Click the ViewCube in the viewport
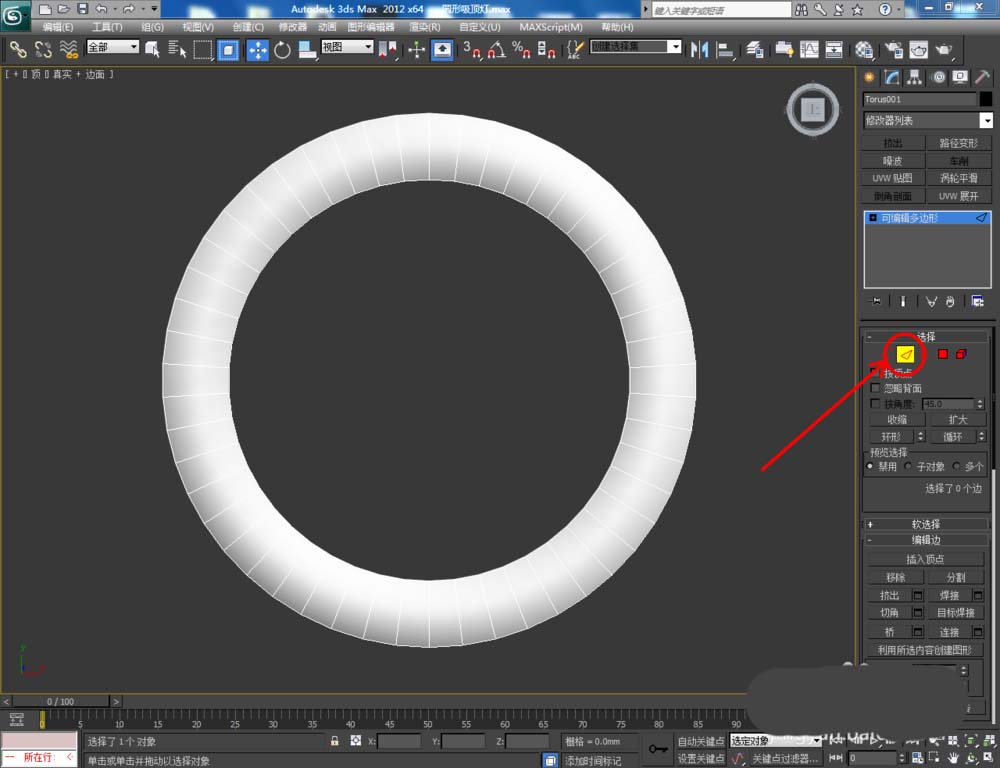Screen dimensions: 1000x768 [x=813, y=108]
